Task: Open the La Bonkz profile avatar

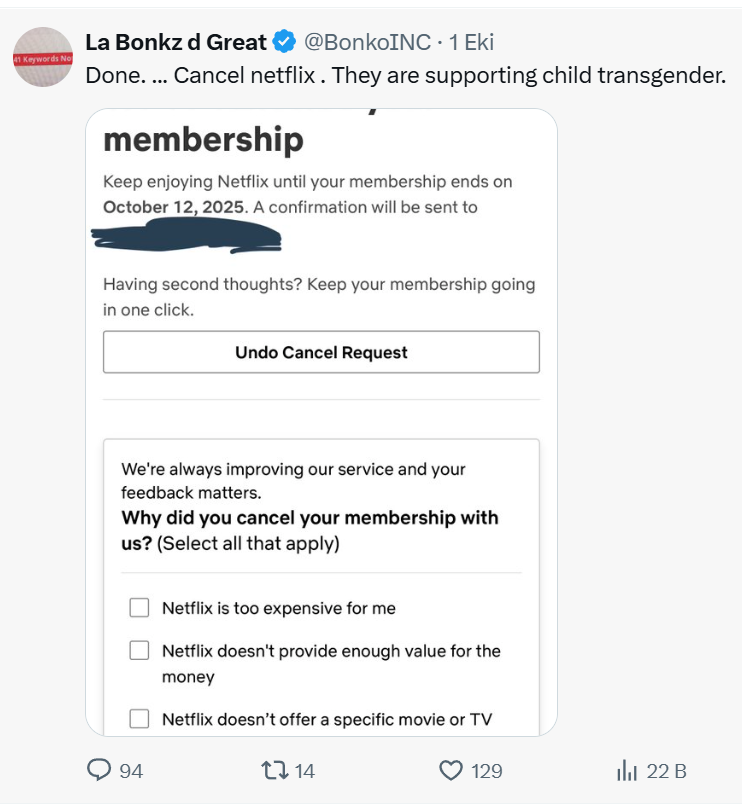Action: pyautogui.click(x=43, y=59)
